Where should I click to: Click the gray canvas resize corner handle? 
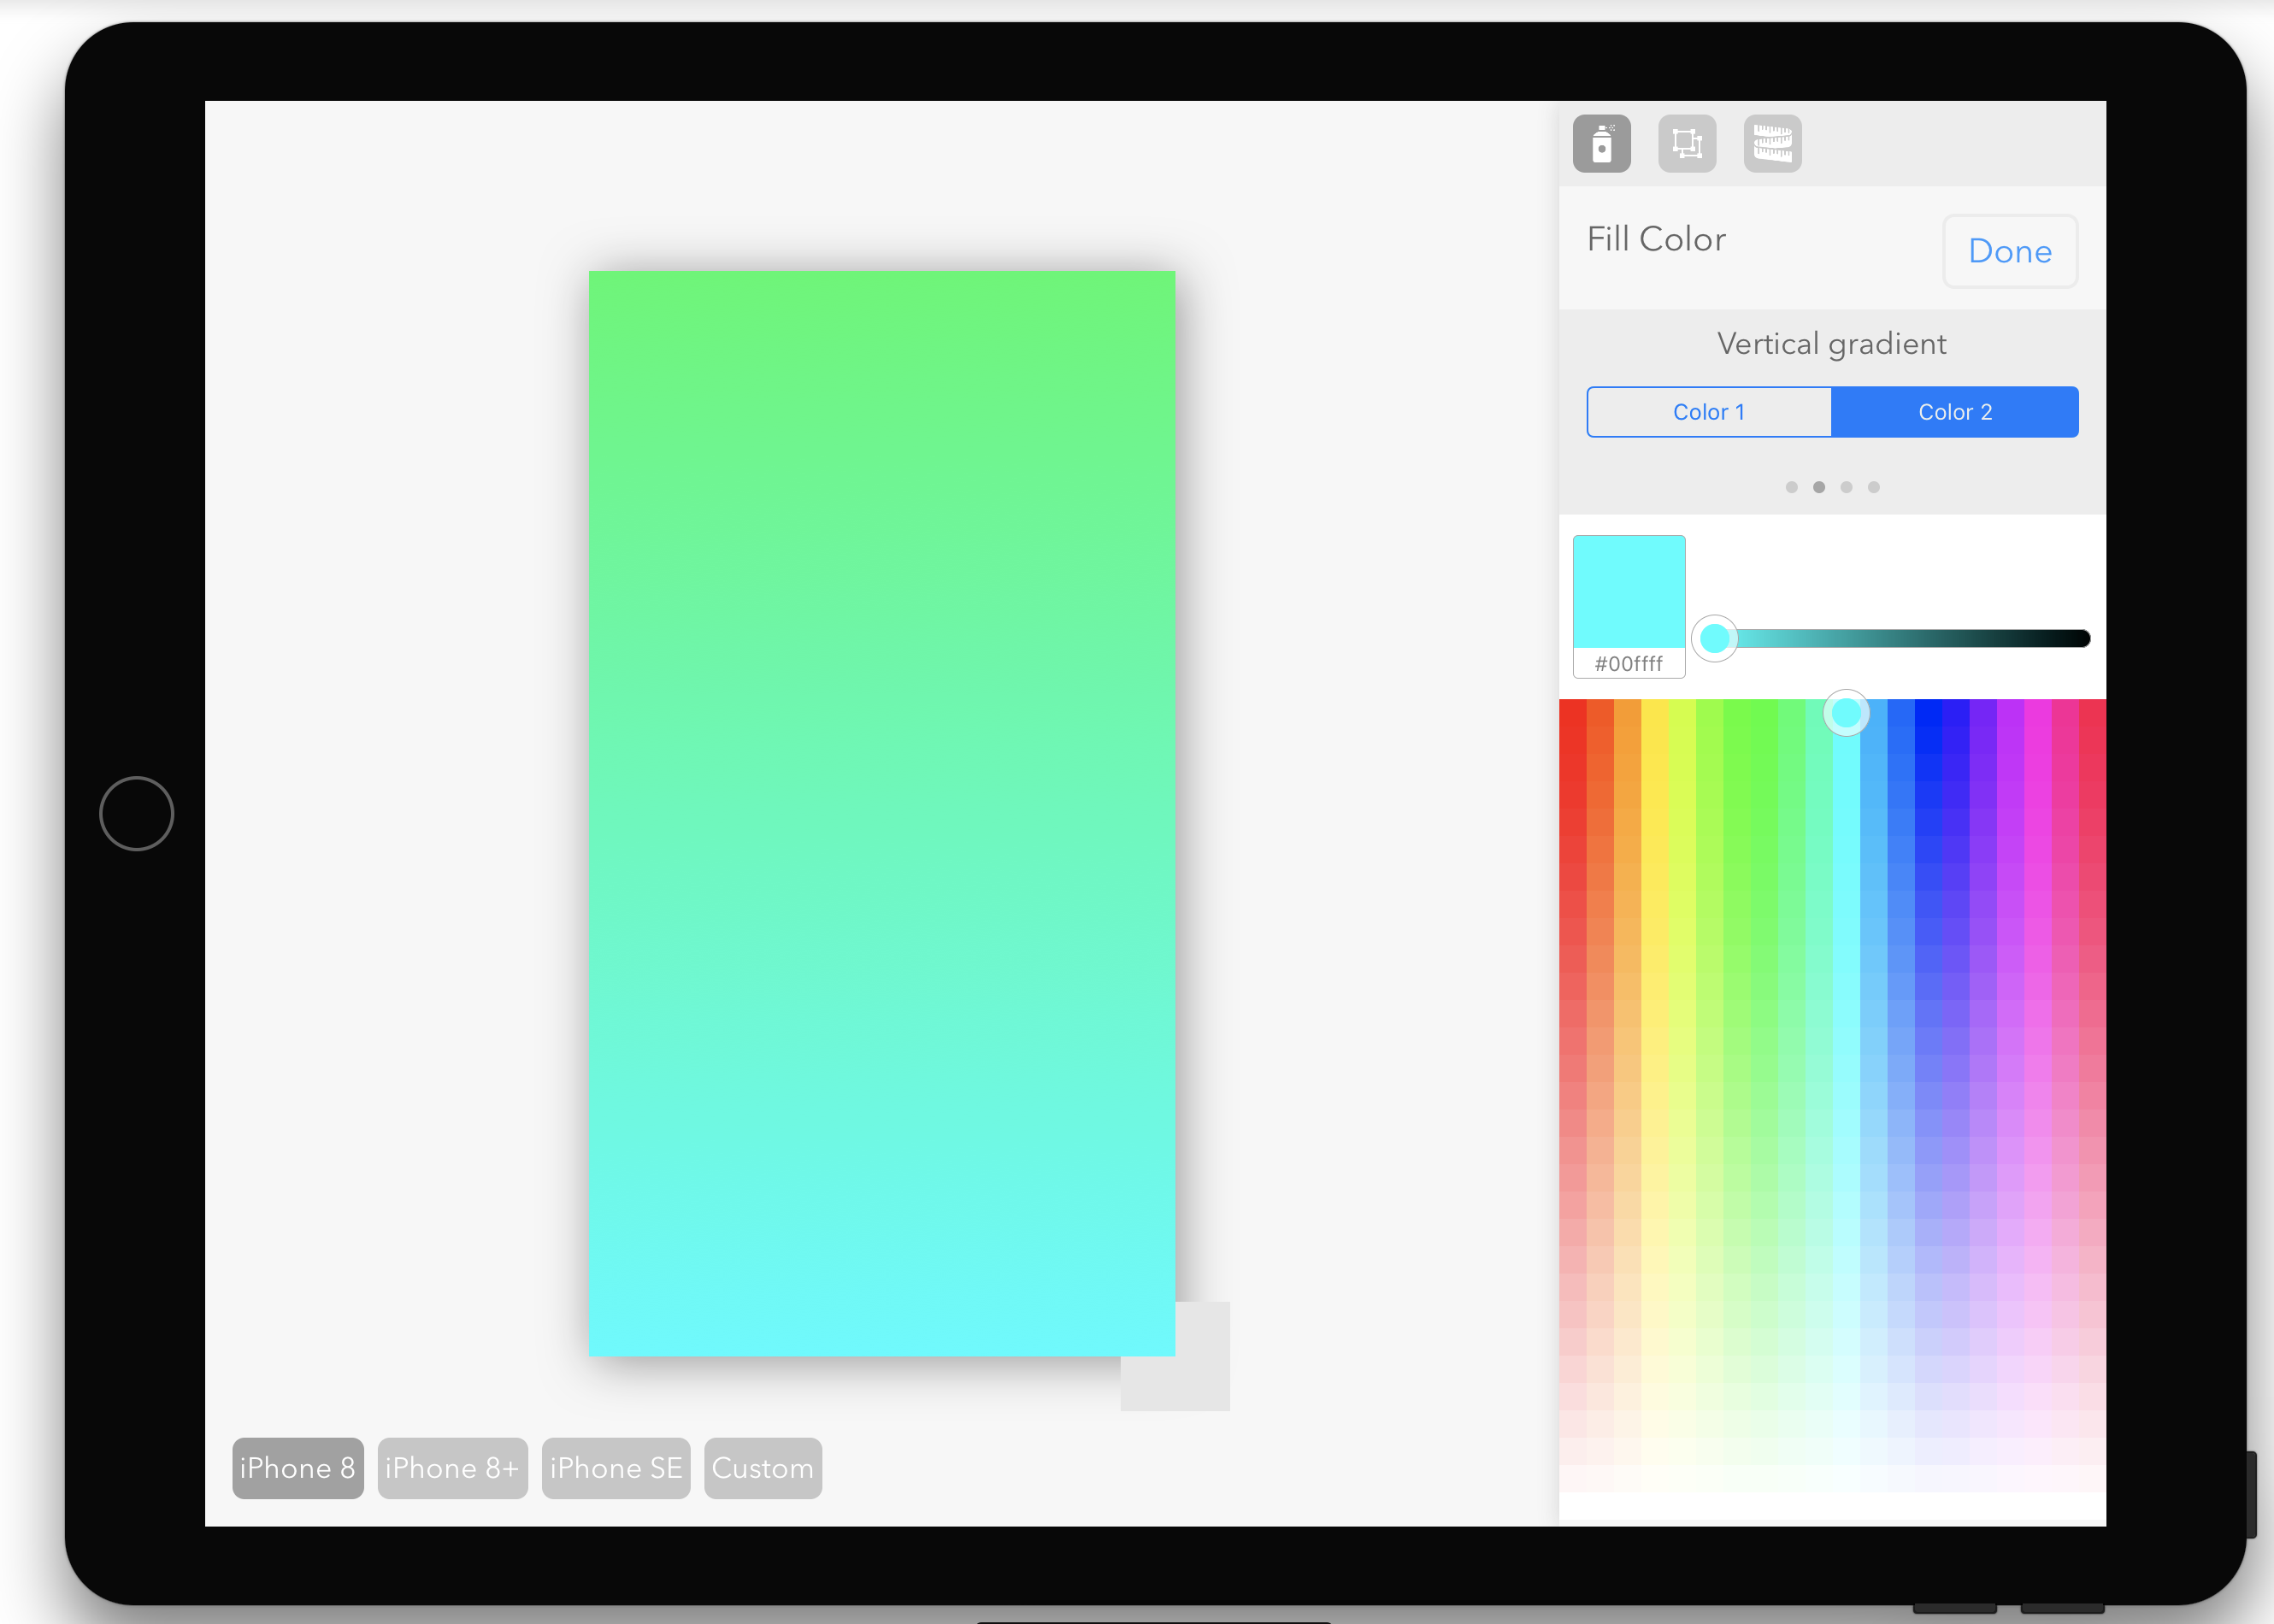tap(1201, 1382)
